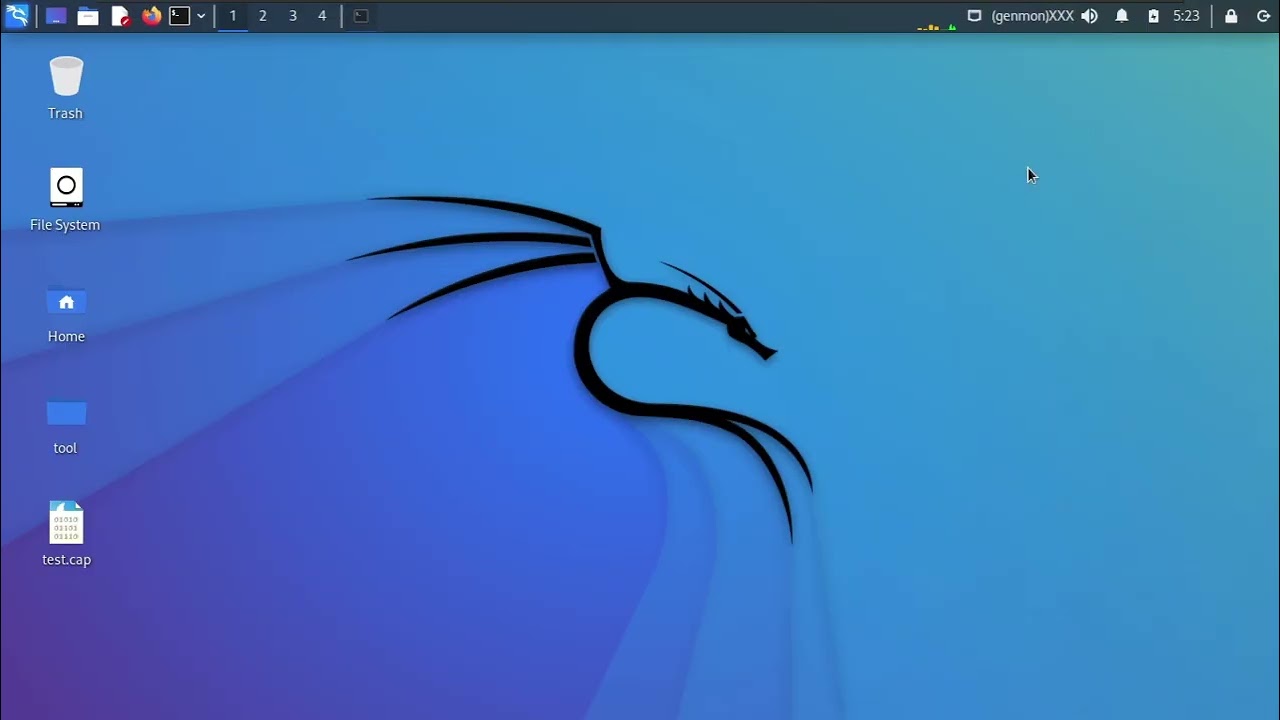Select the Trash desktop icon
Image resolution: width=1280 pixels, height=720 pixels.
[65, 89]
